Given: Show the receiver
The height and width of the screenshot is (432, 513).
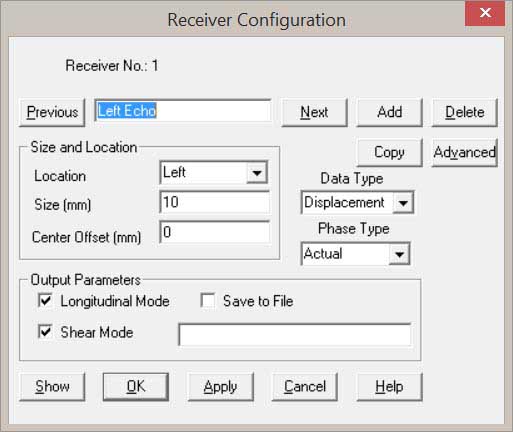Looking at the screenshot, I should click(x=52, y=387).
